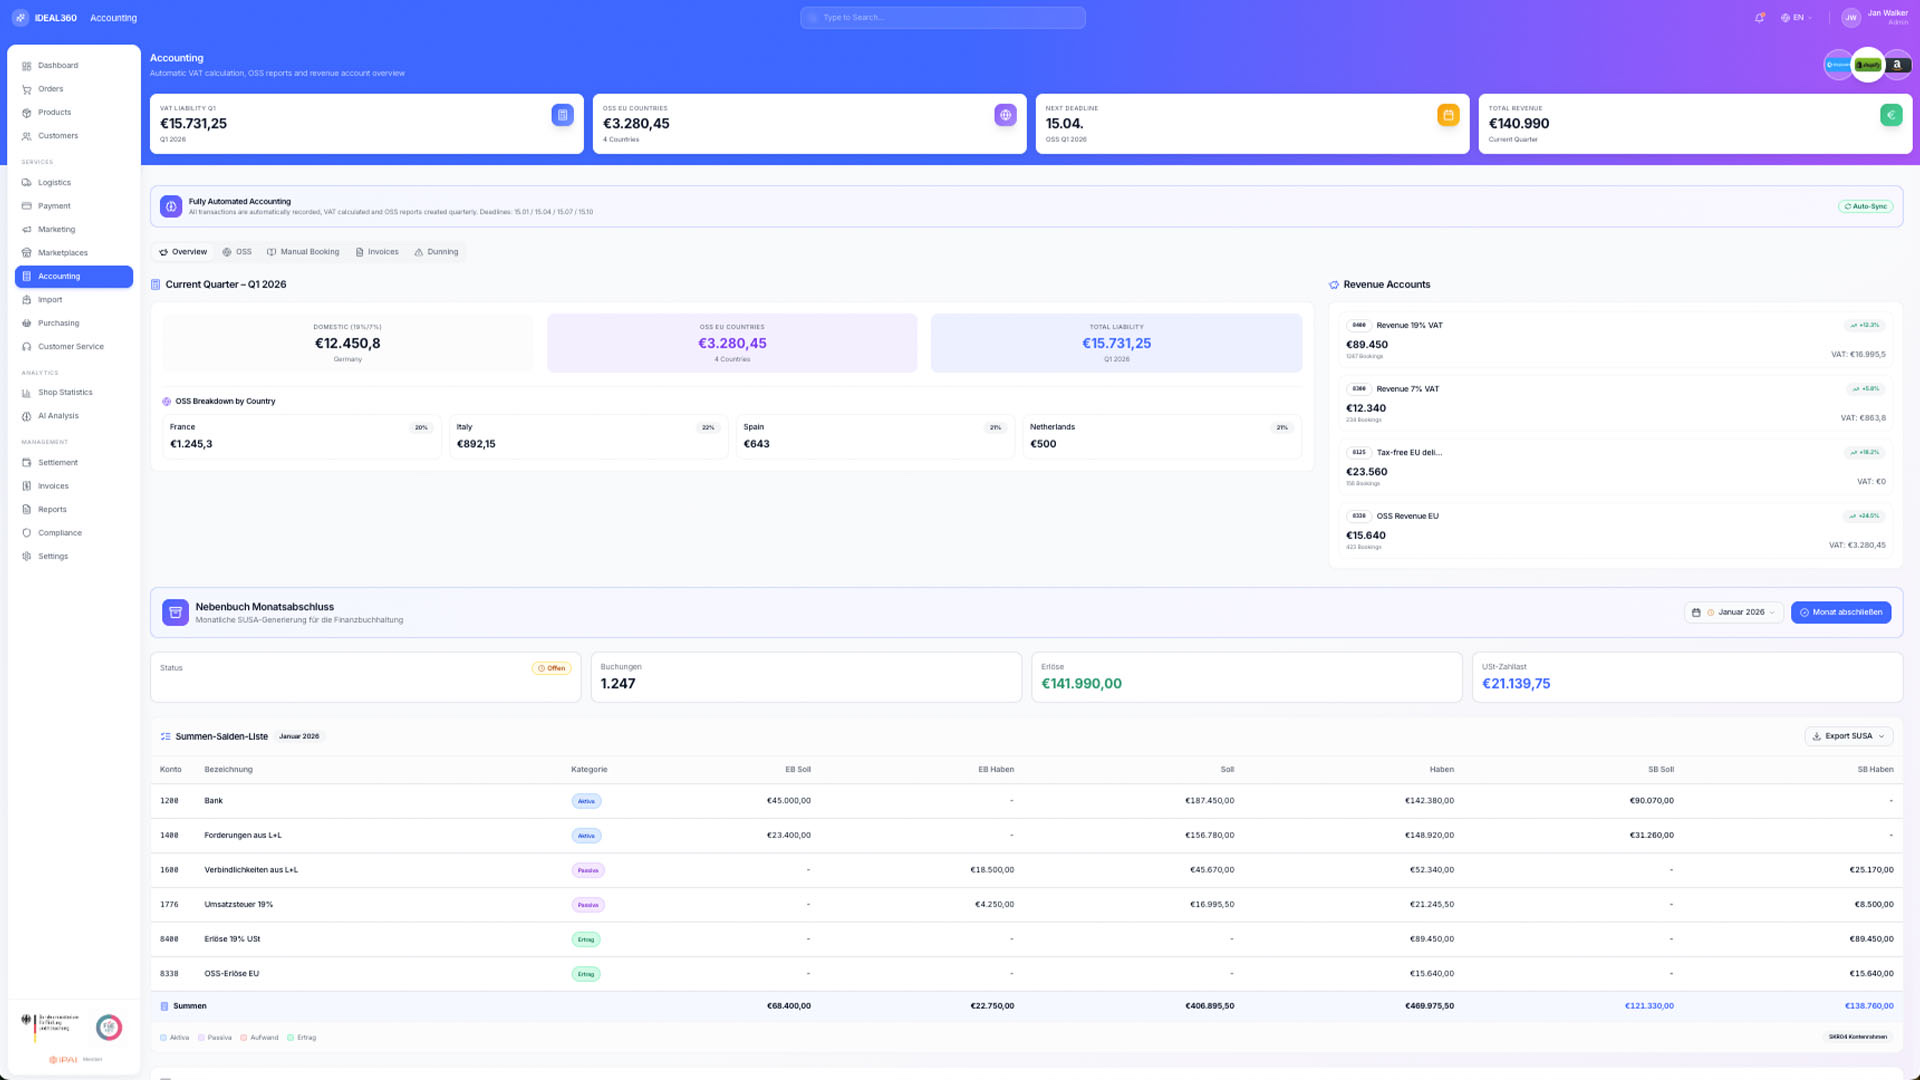Click the VAT Liability Q1 card icon
Viewport: 1920px width, 1080px height.
coord(562,115)
